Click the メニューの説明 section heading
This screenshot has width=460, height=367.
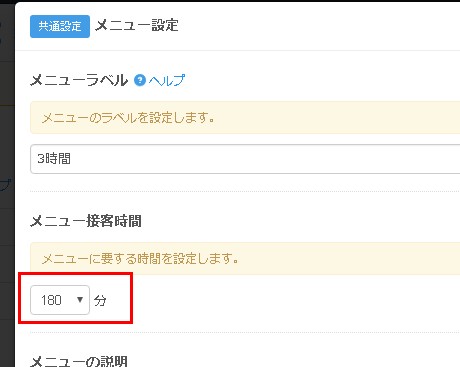(x=79, y=362)
